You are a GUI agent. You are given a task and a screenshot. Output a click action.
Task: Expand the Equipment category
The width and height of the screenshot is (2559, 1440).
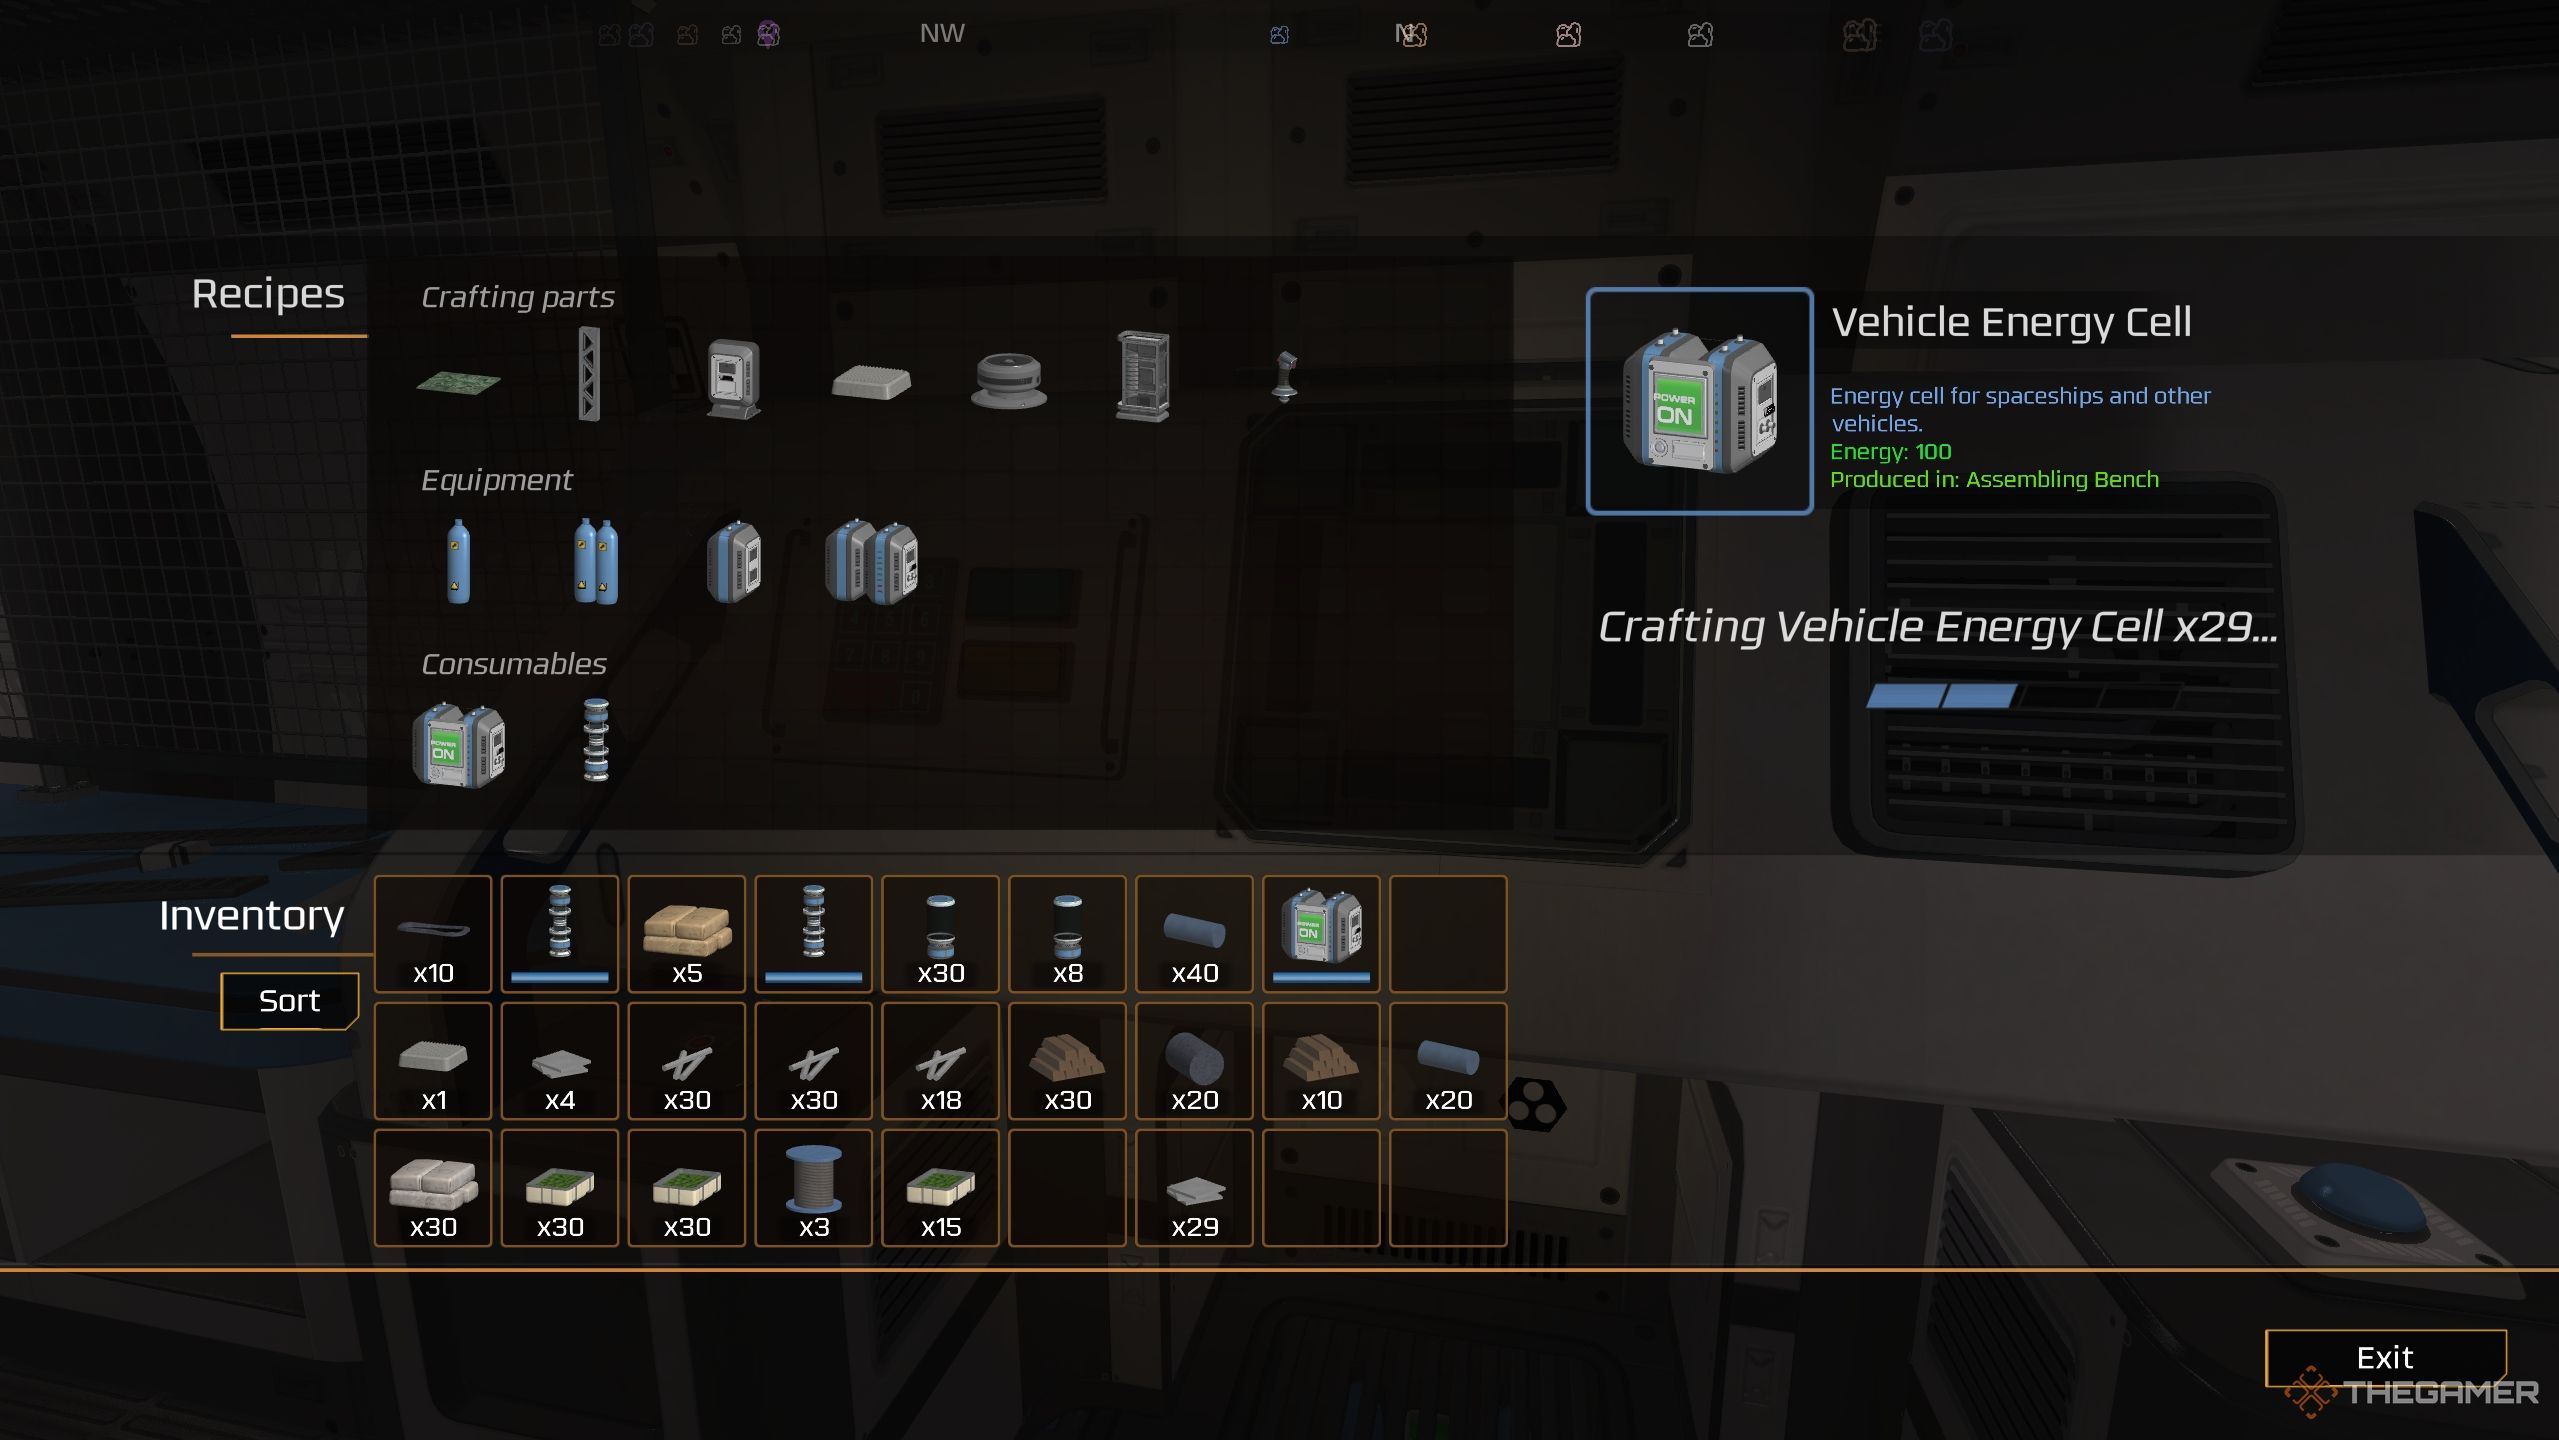pos(497,478)
